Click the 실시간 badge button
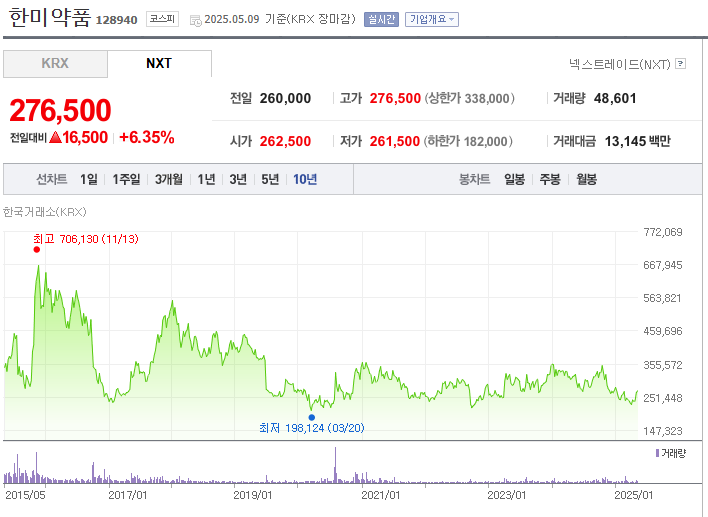Image resolution: width=708 pixels, height=517 pixels. 381,19
